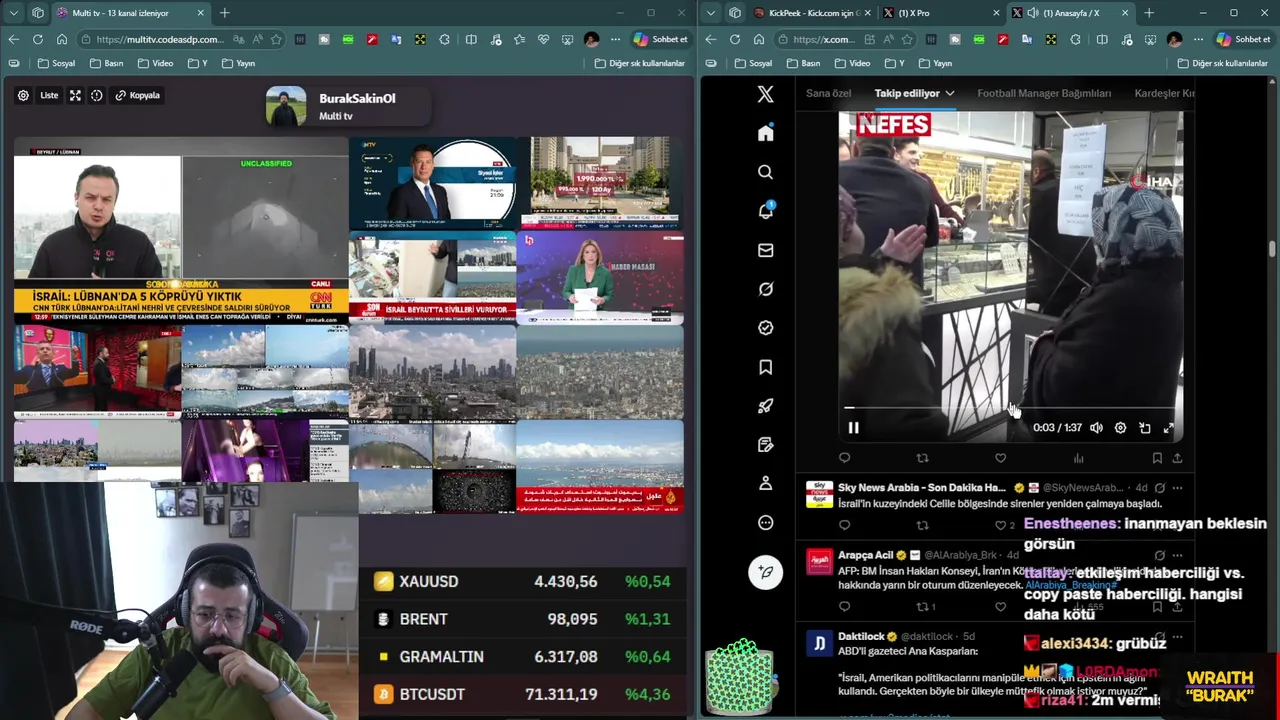
Task: Favorite the Multi tv page with the star
Action: (x=276, y=39)
